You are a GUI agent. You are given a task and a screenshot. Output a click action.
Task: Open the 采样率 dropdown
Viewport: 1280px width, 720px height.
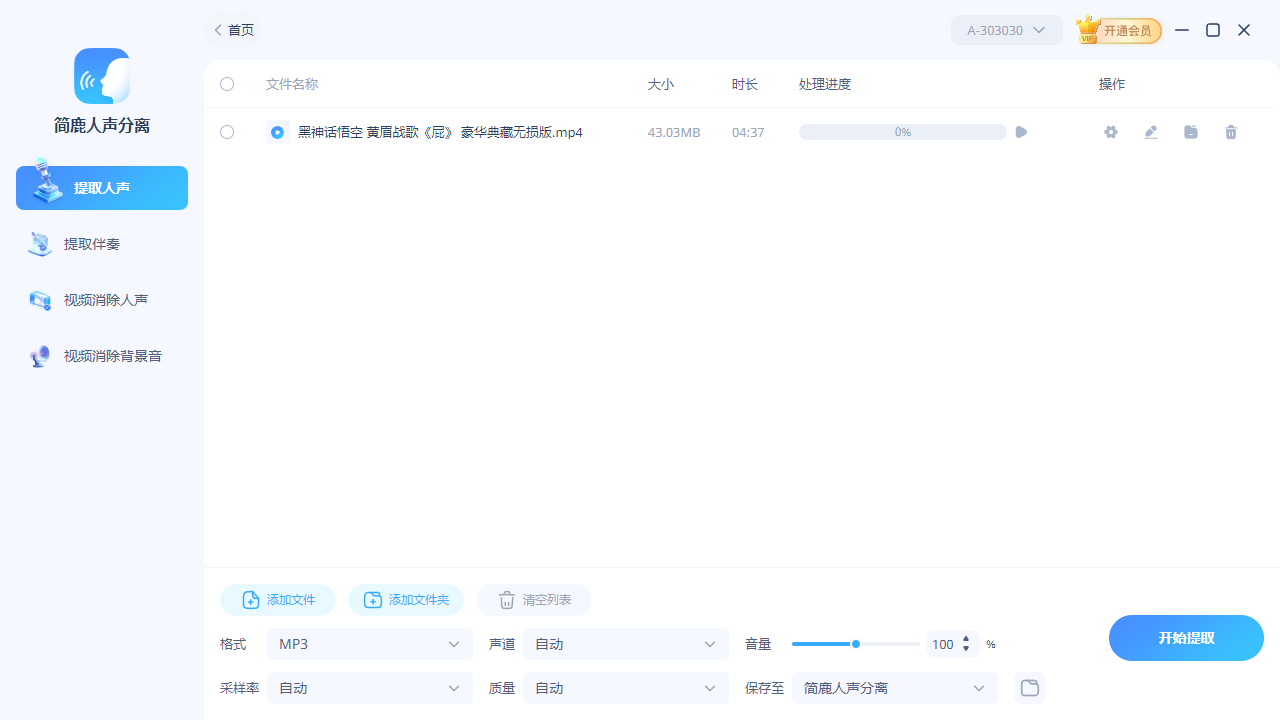tap(369, 688)
